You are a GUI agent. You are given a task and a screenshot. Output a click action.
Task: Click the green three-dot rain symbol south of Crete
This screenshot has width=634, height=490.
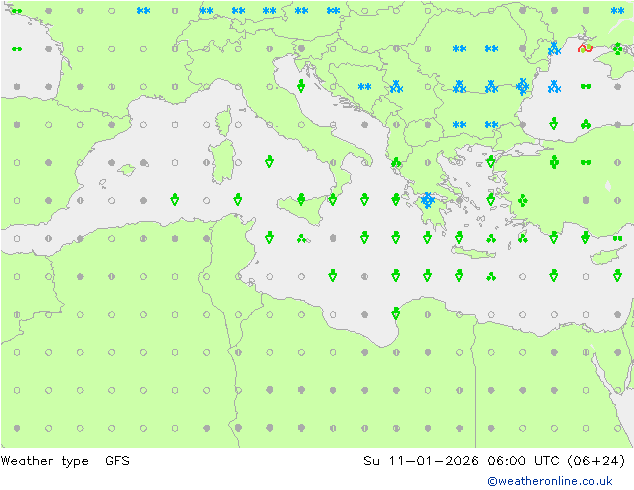(491, 277)
